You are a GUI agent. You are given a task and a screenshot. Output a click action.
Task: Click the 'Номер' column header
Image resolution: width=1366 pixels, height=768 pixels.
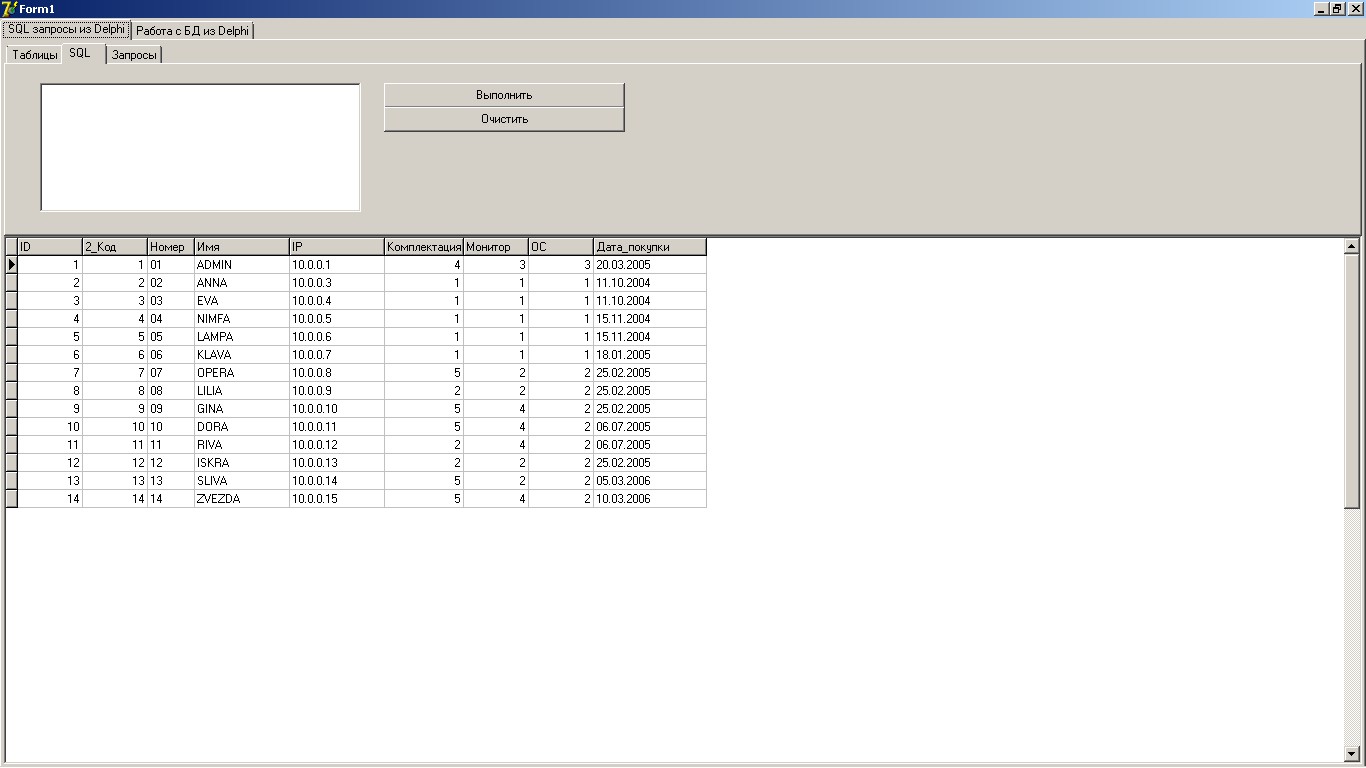click(171, 247)
